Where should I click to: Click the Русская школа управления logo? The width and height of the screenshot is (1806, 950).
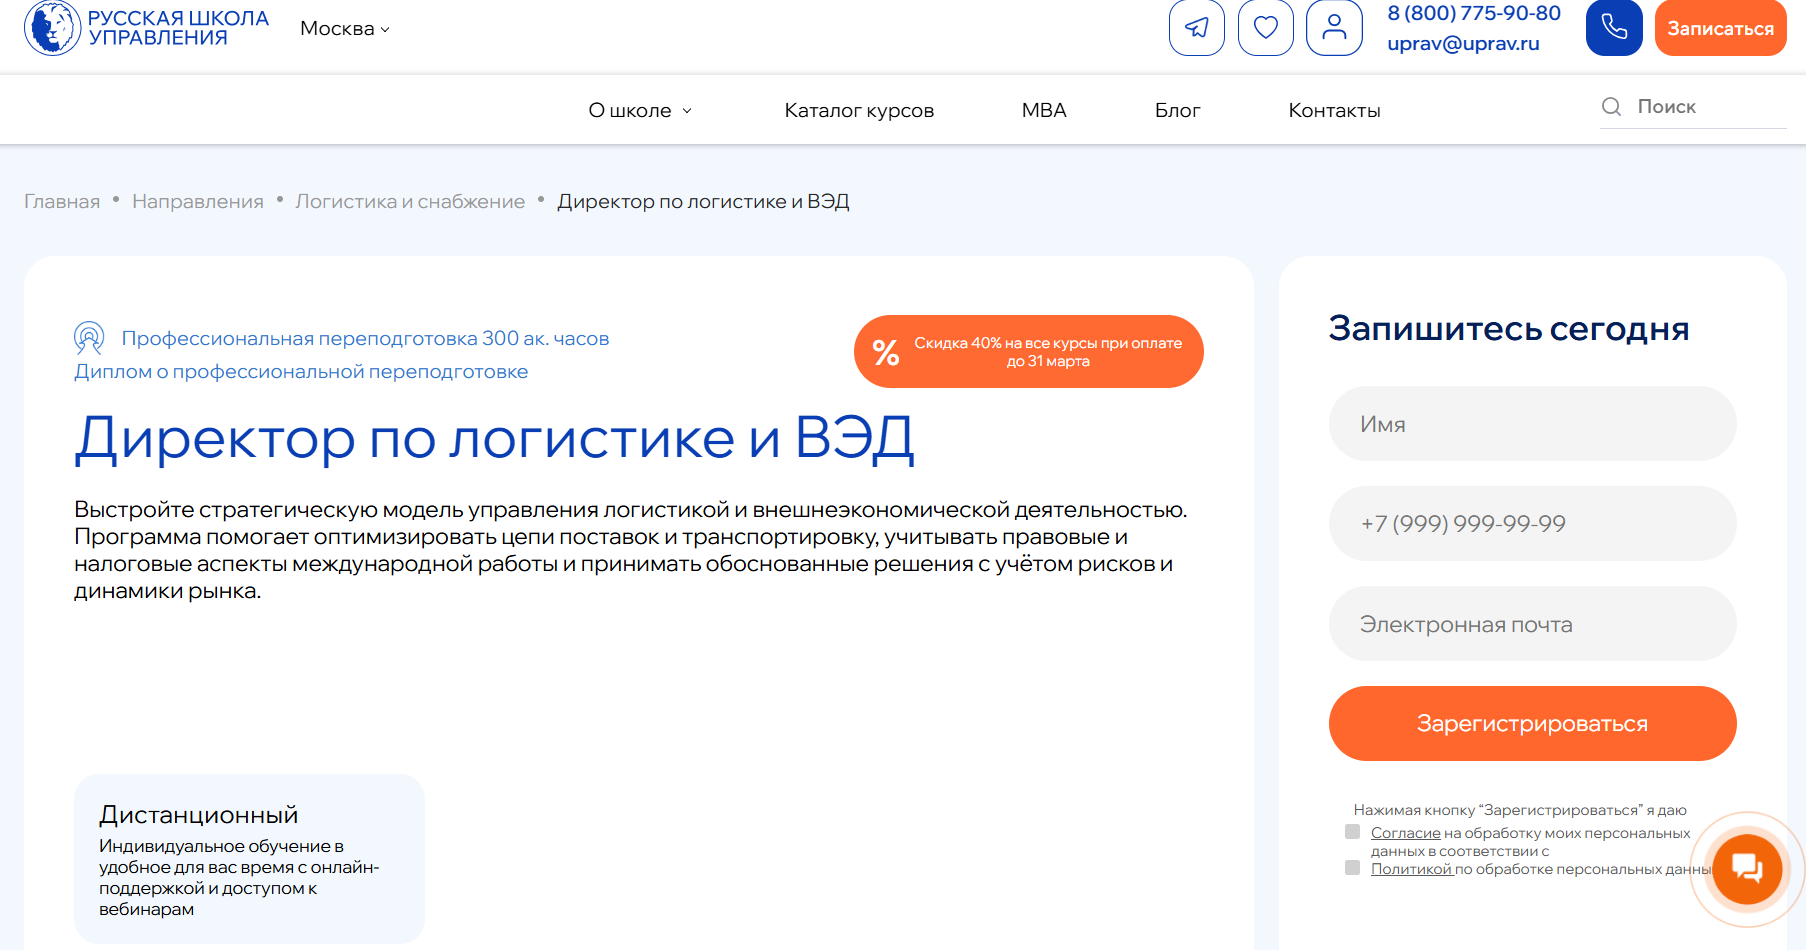(x=145, y=28)
